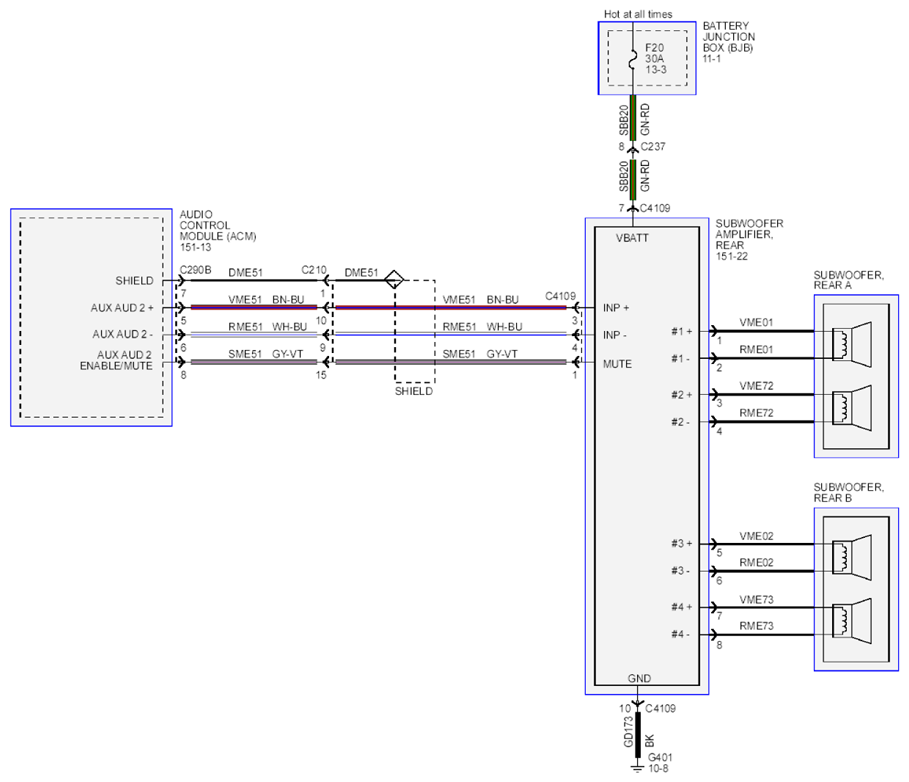Click the Subwoofer Amplifier, Rear label
The image size is (909, 782).
click(x=749, y=239)
